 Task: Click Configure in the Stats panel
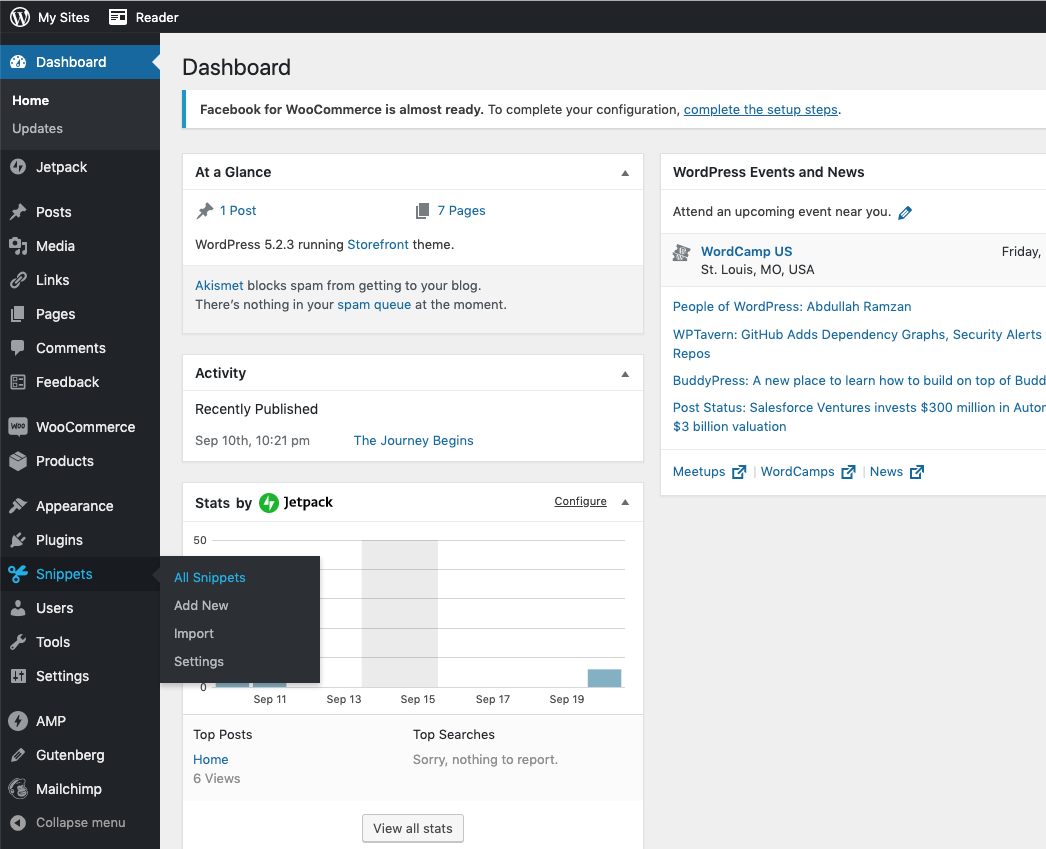tap(580, 502)
